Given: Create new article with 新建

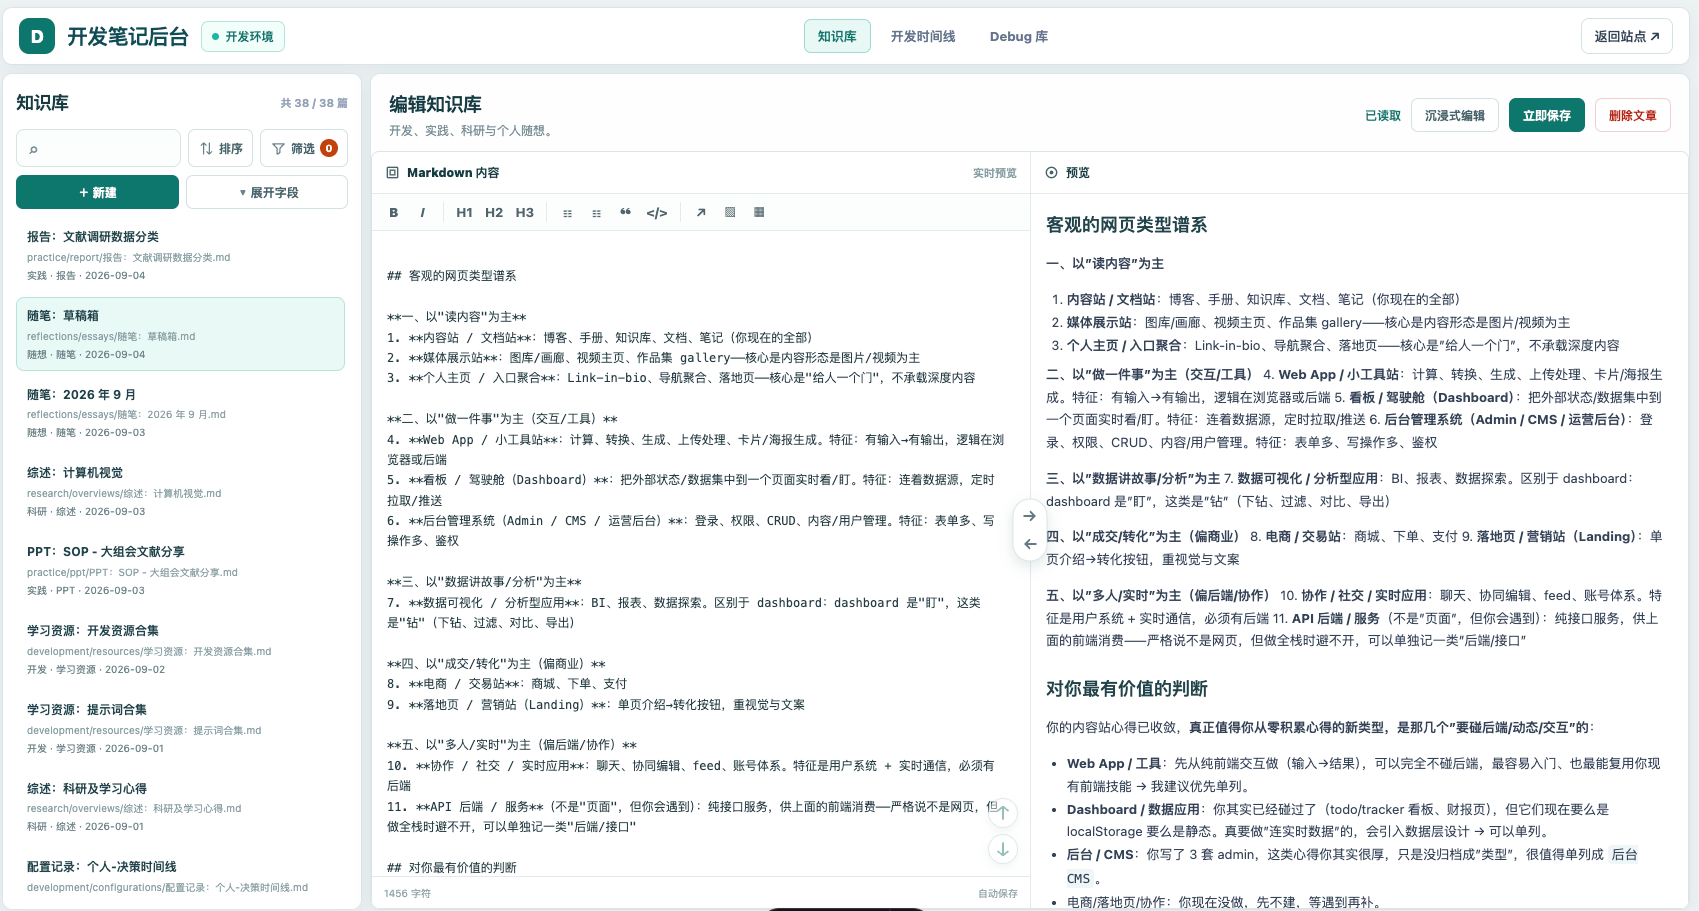Looking at the screenshot, I should pos(97,192).
